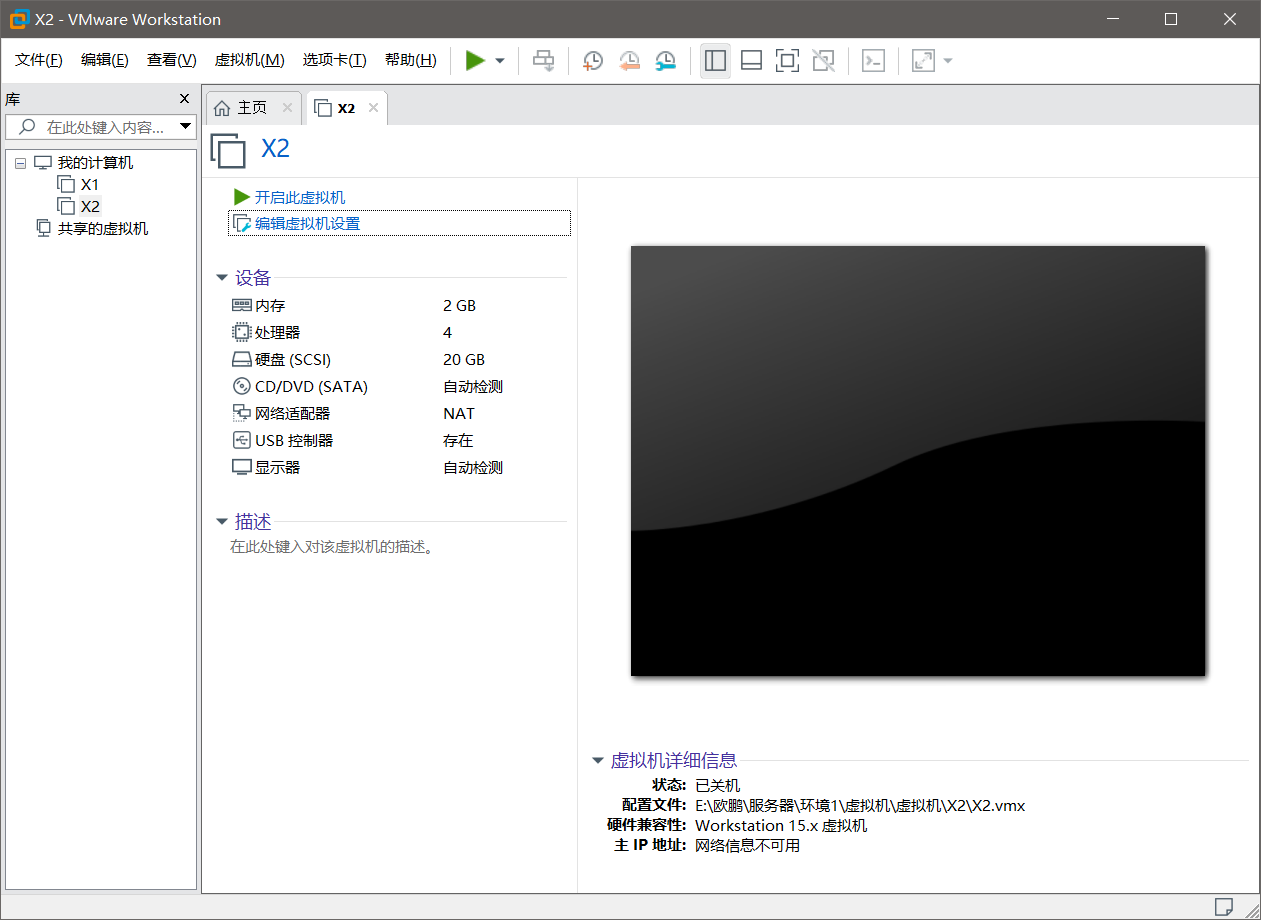Click the 2 GB memory value
1261x920 pixels.
point(459,305)
